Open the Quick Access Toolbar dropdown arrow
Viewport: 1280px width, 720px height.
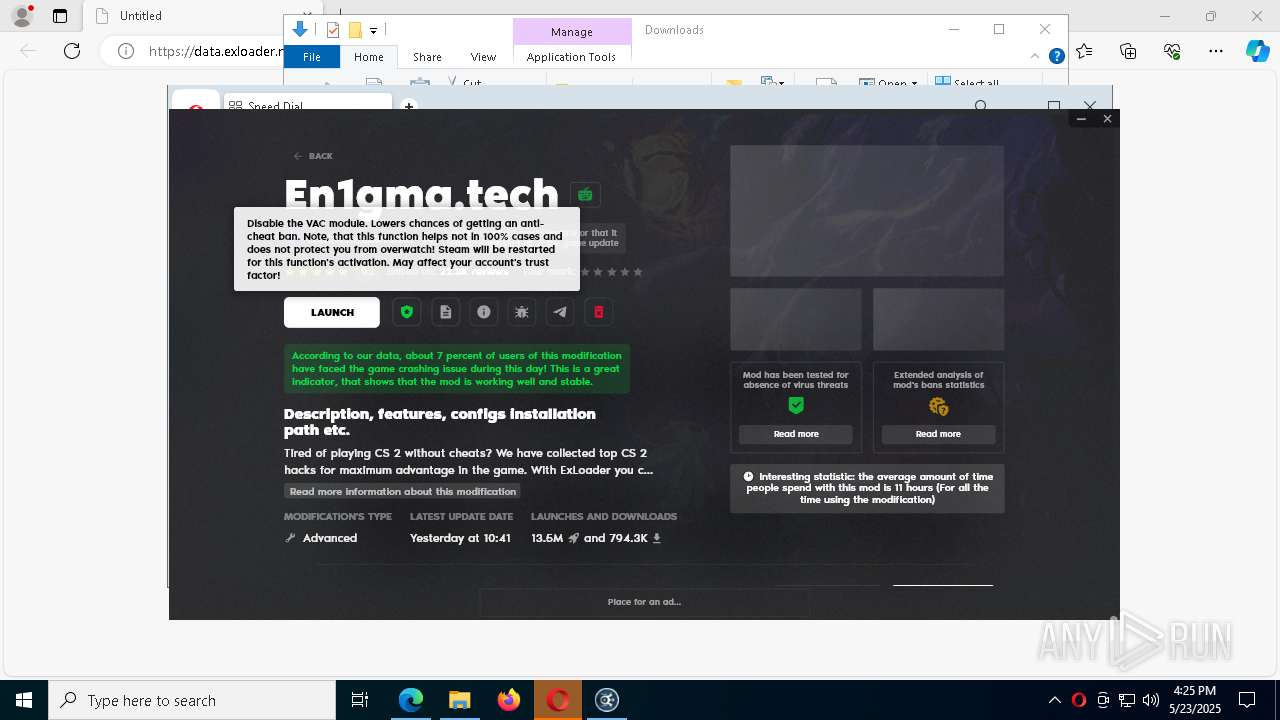click(x=373, y=31)
